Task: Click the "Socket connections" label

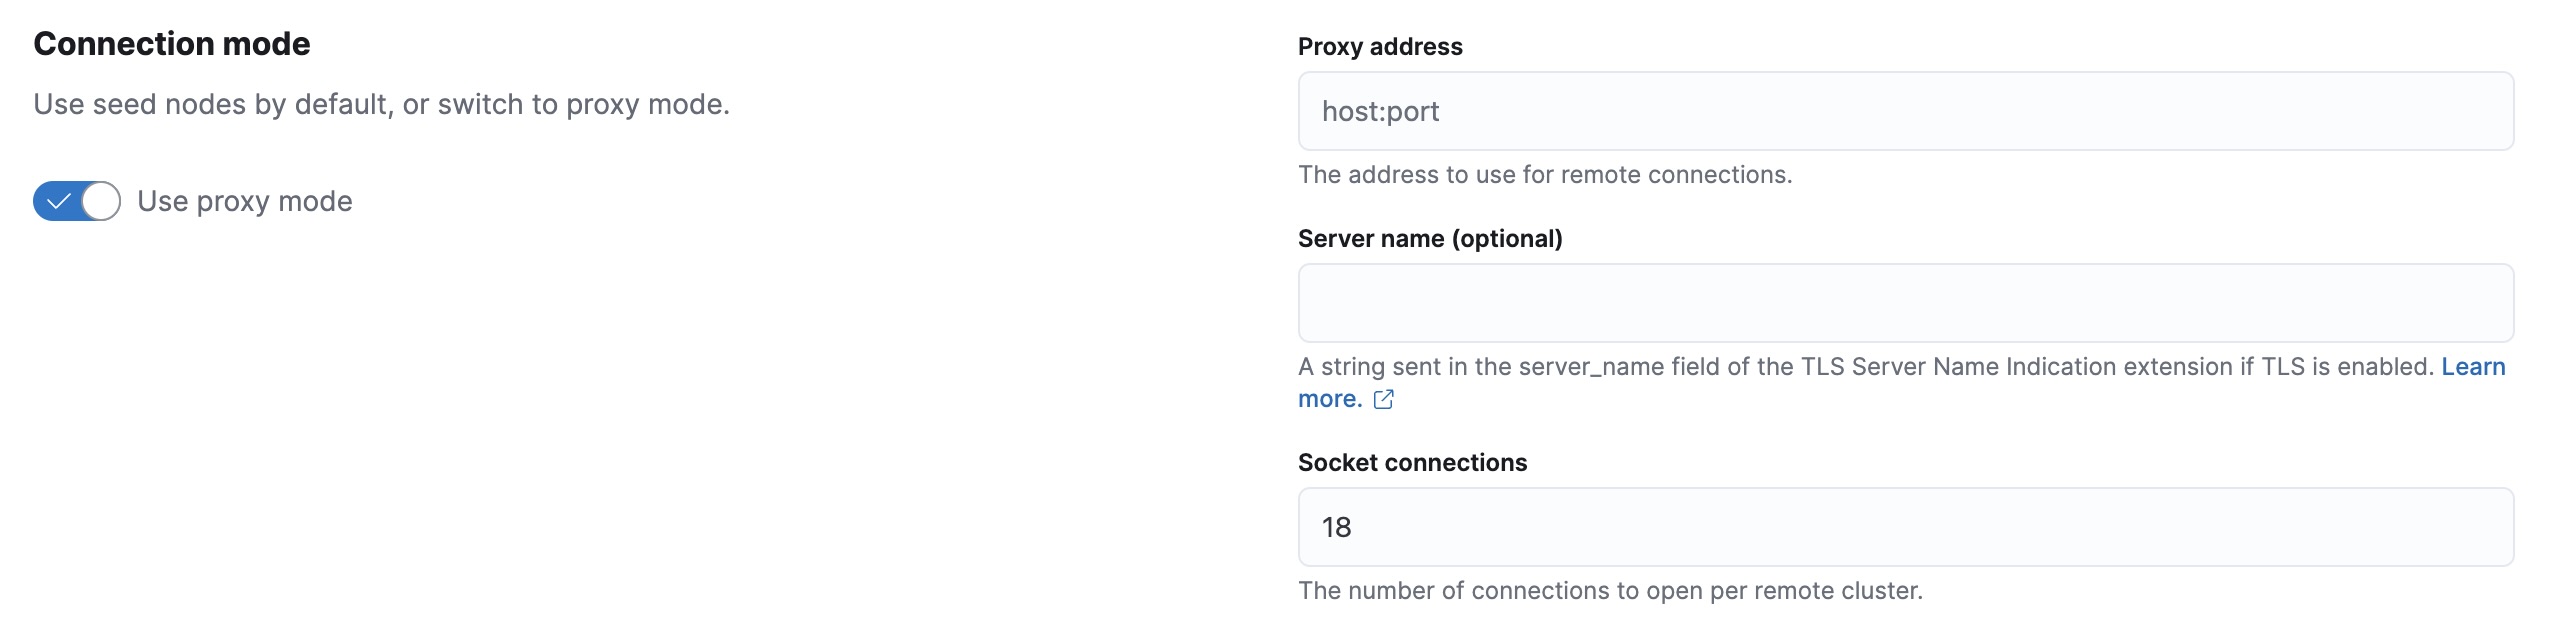Action: 1412,462
